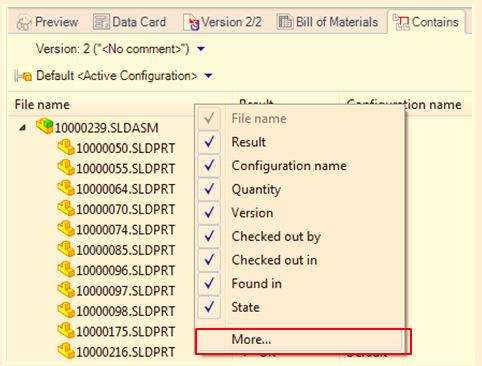482x366 pixels.
Task: Uncheck the Checked out in checkbox
Action: point(209,260)
